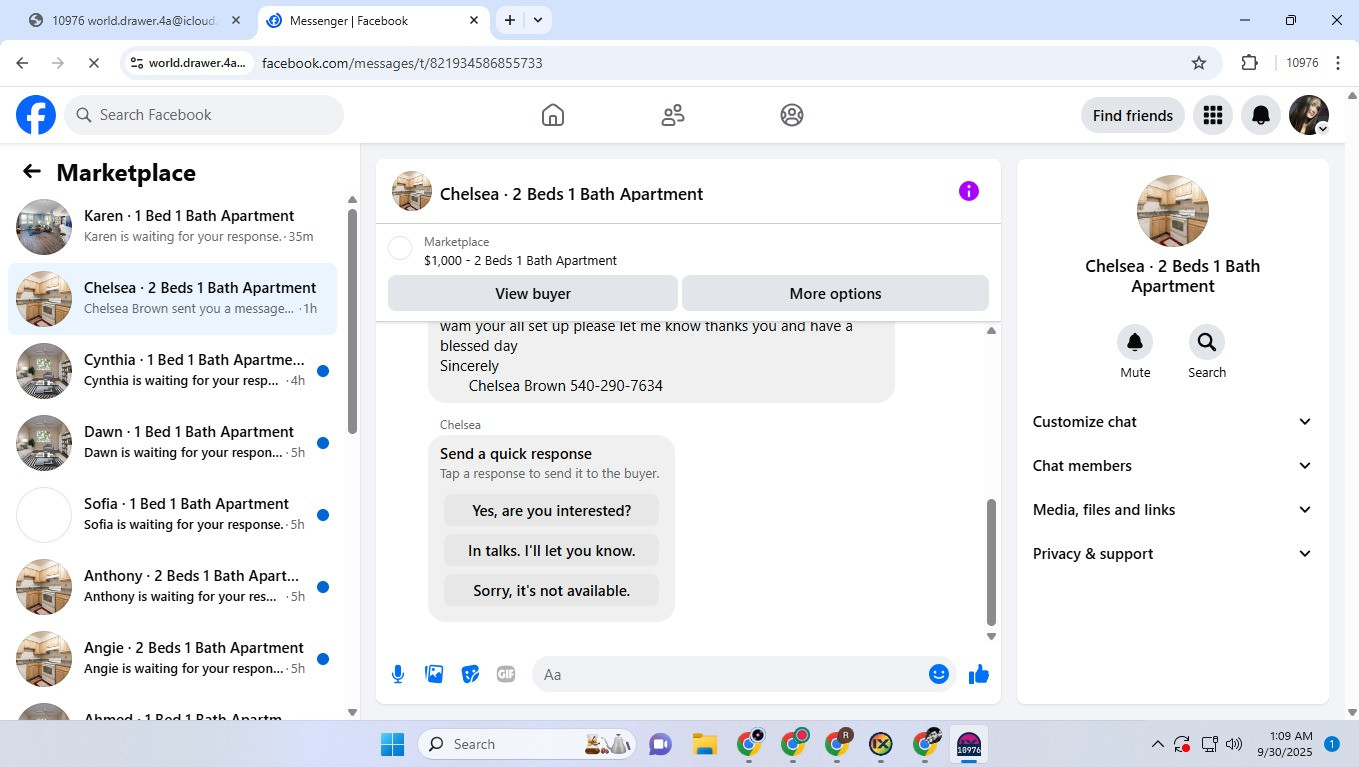This screenshot has width=1359, height=767.
Task: Send quick reply 'Sorry, it's not available.'
Action: coord(551,590)
